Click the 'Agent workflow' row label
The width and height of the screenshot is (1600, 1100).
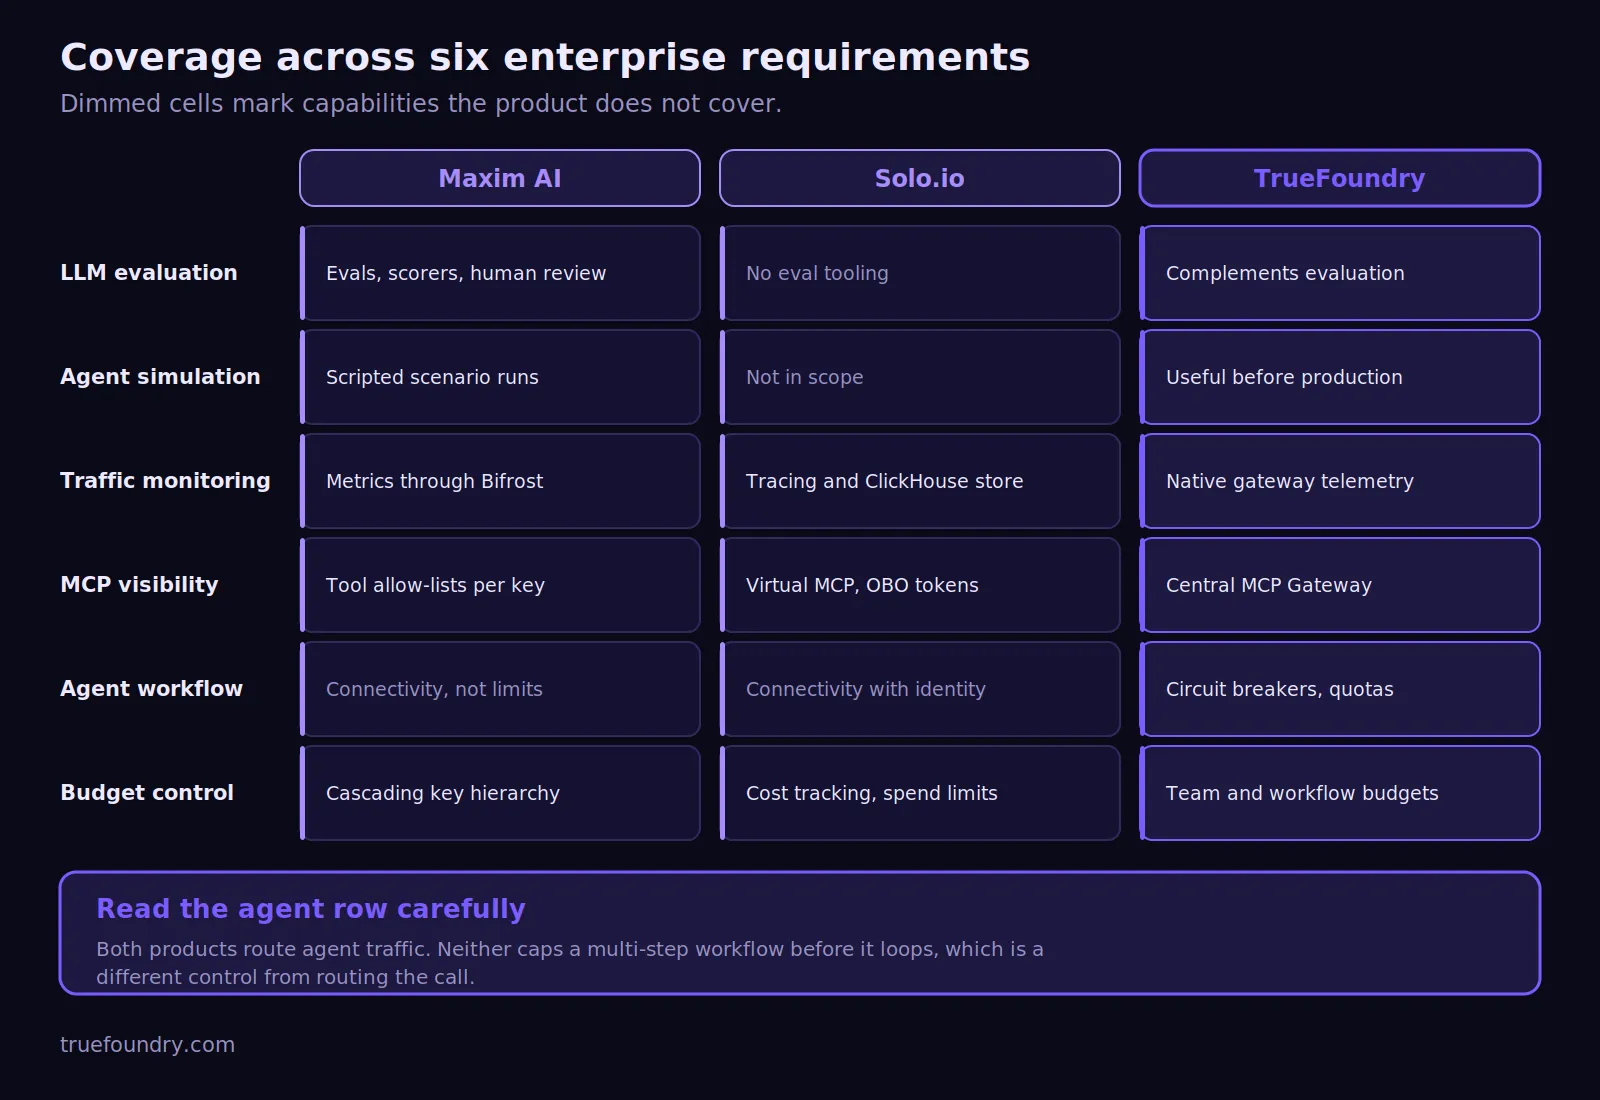pyautogui.click(x=151, y=689)
